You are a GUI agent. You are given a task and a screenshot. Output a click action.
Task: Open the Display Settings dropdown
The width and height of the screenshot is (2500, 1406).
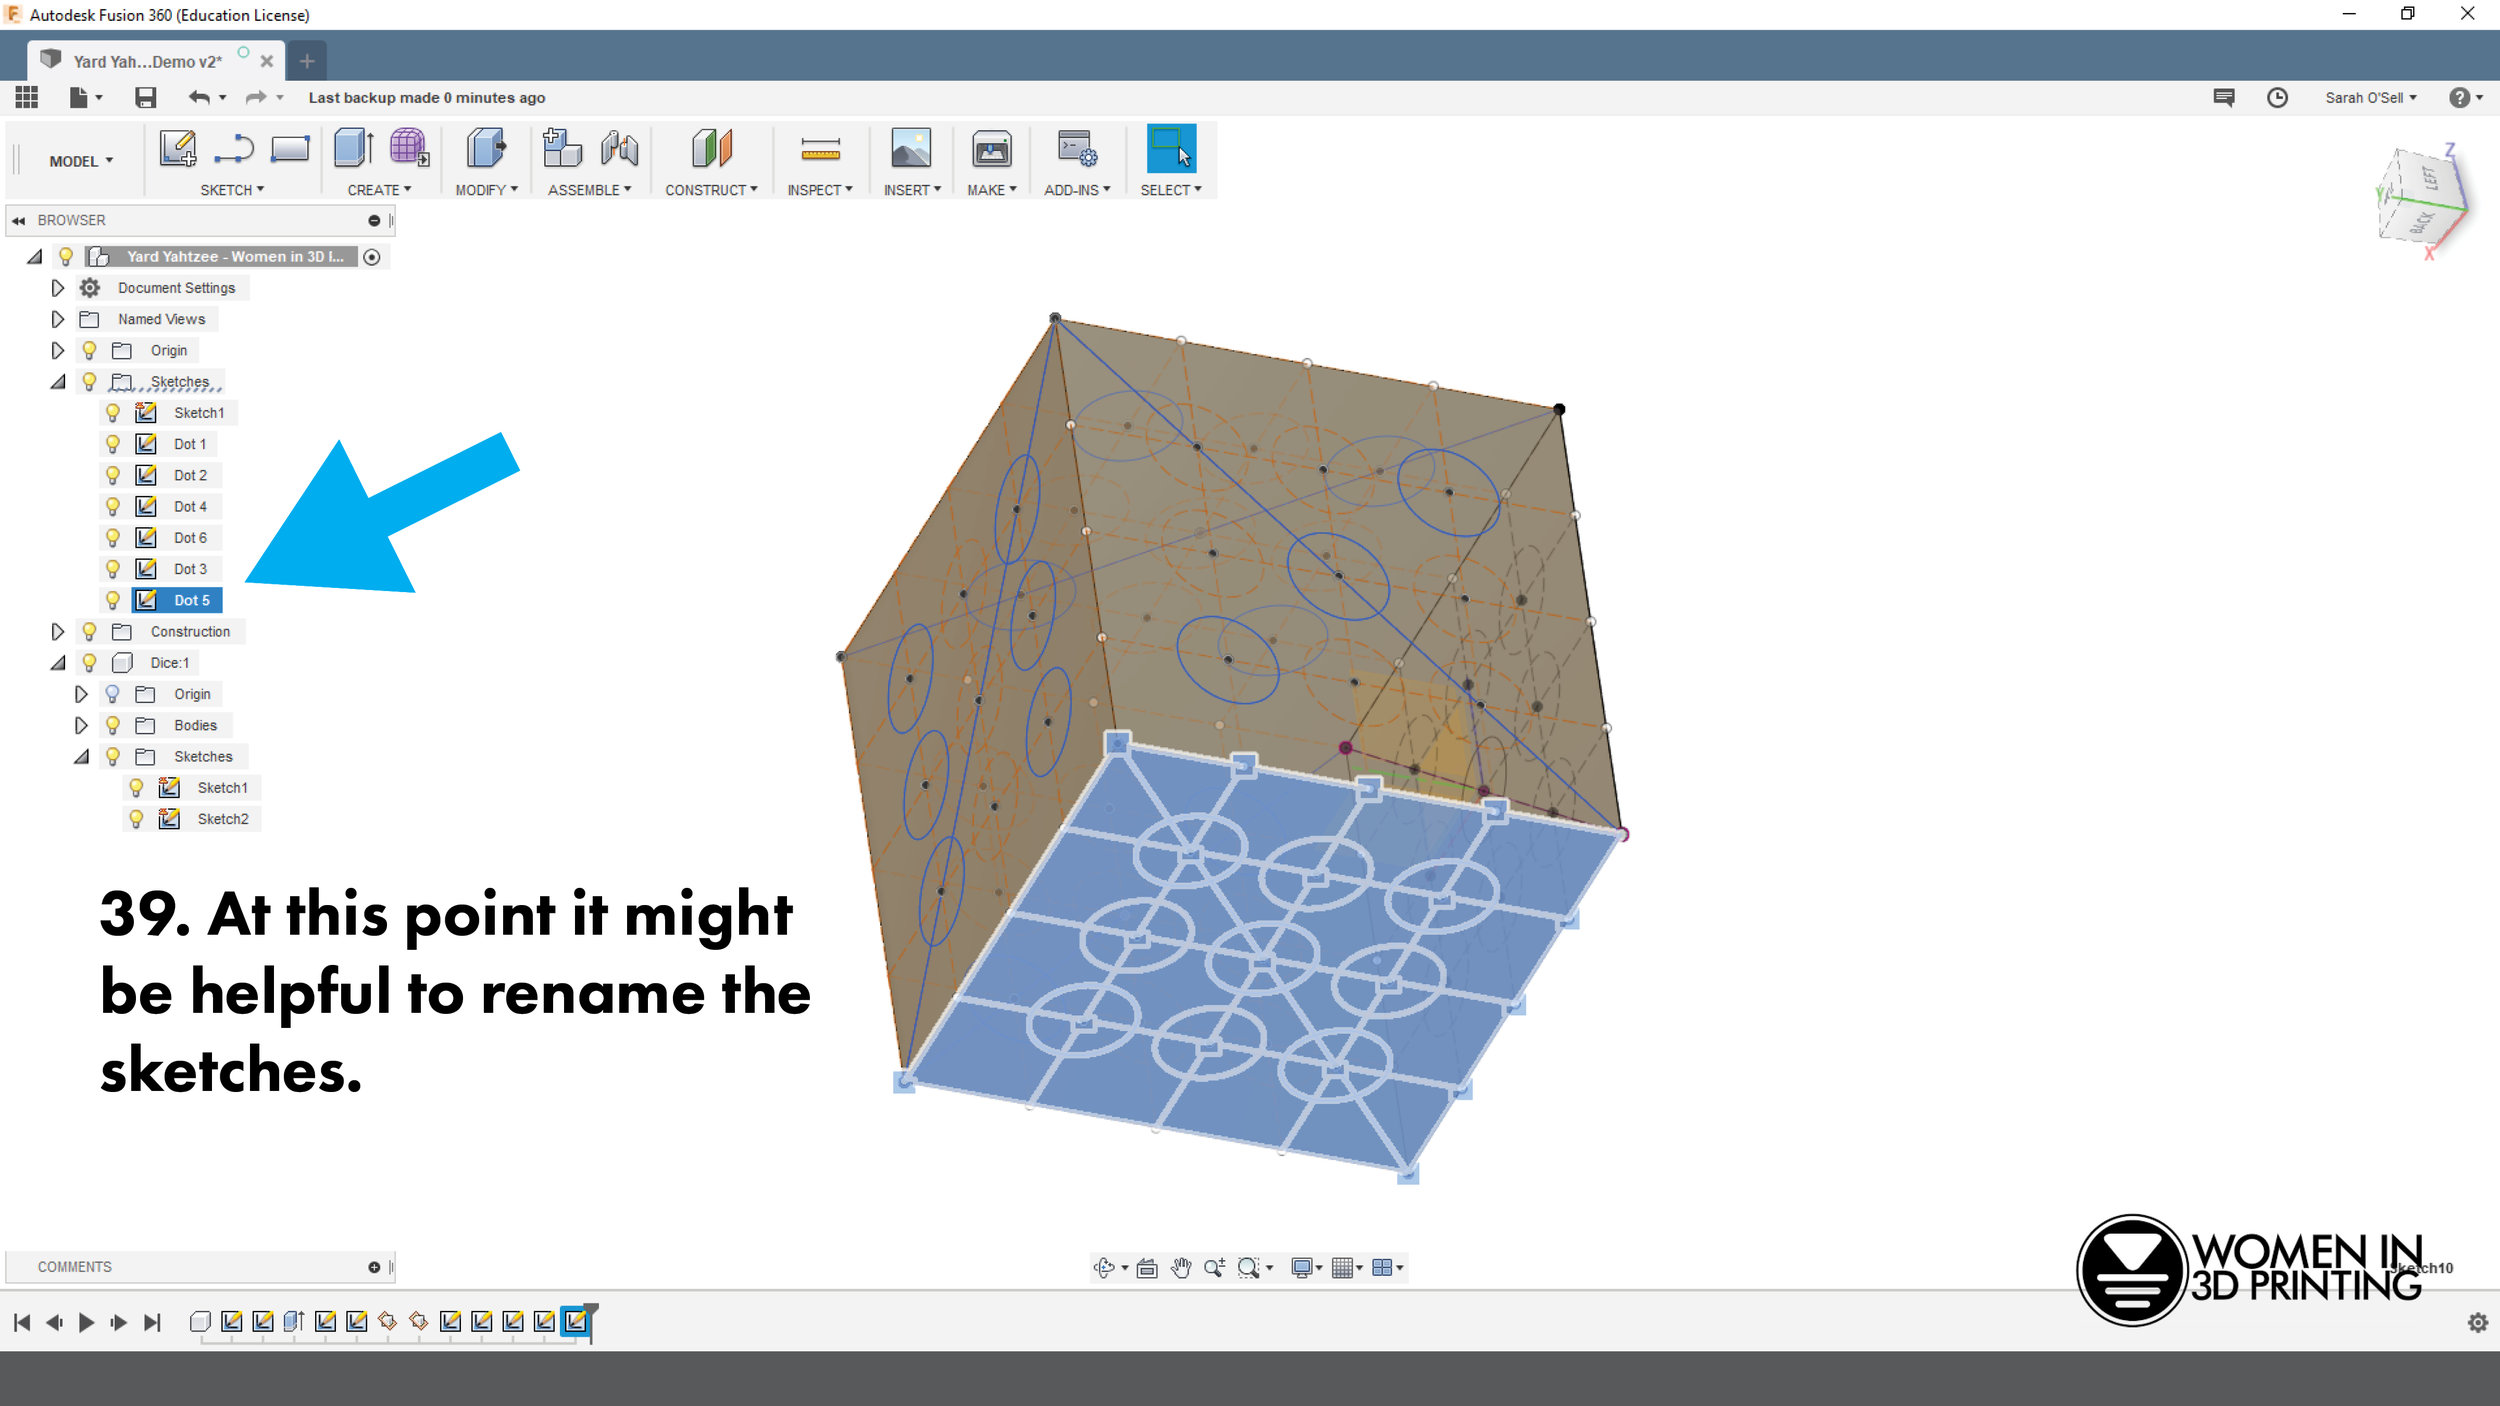[1306, 1268]
